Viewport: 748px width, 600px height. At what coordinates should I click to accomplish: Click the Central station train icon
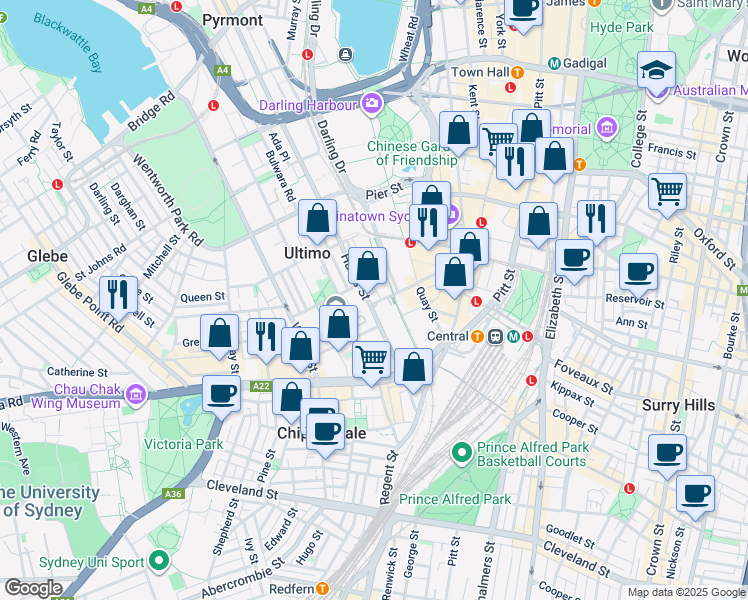(x=495, y=336)
